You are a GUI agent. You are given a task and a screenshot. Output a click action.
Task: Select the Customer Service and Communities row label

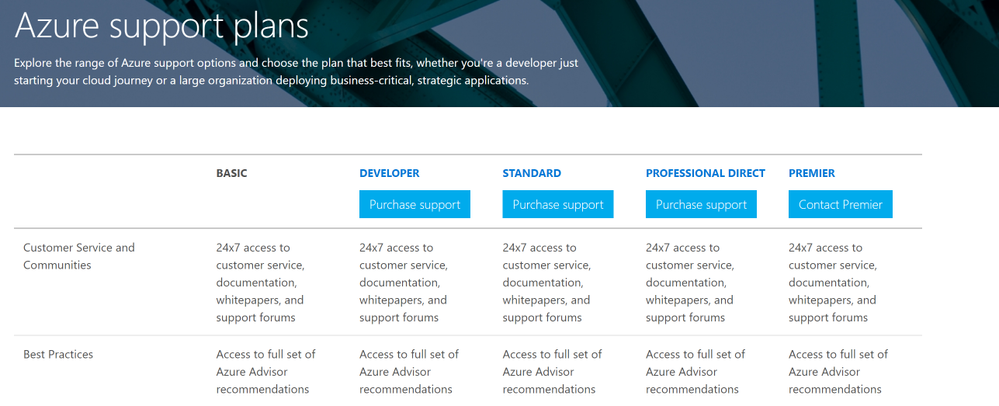tap(79, 256)
